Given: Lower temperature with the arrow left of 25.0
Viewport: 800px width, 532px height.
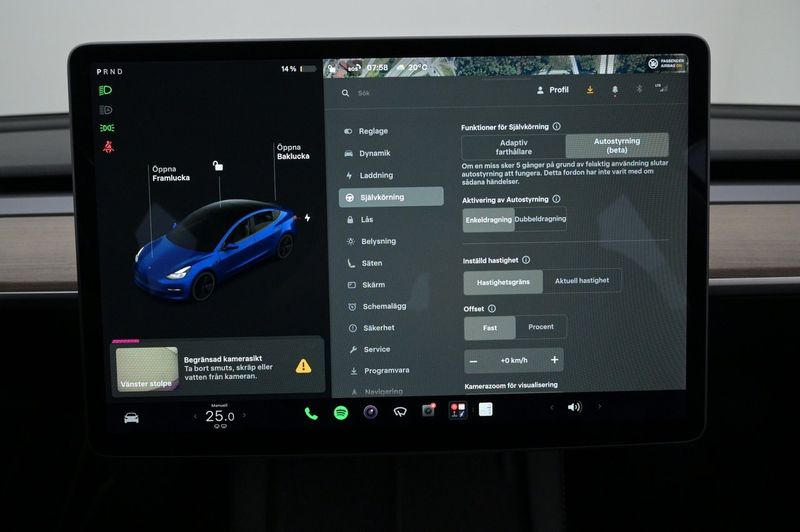Looking at the screenshot, I should click(195, 417).
